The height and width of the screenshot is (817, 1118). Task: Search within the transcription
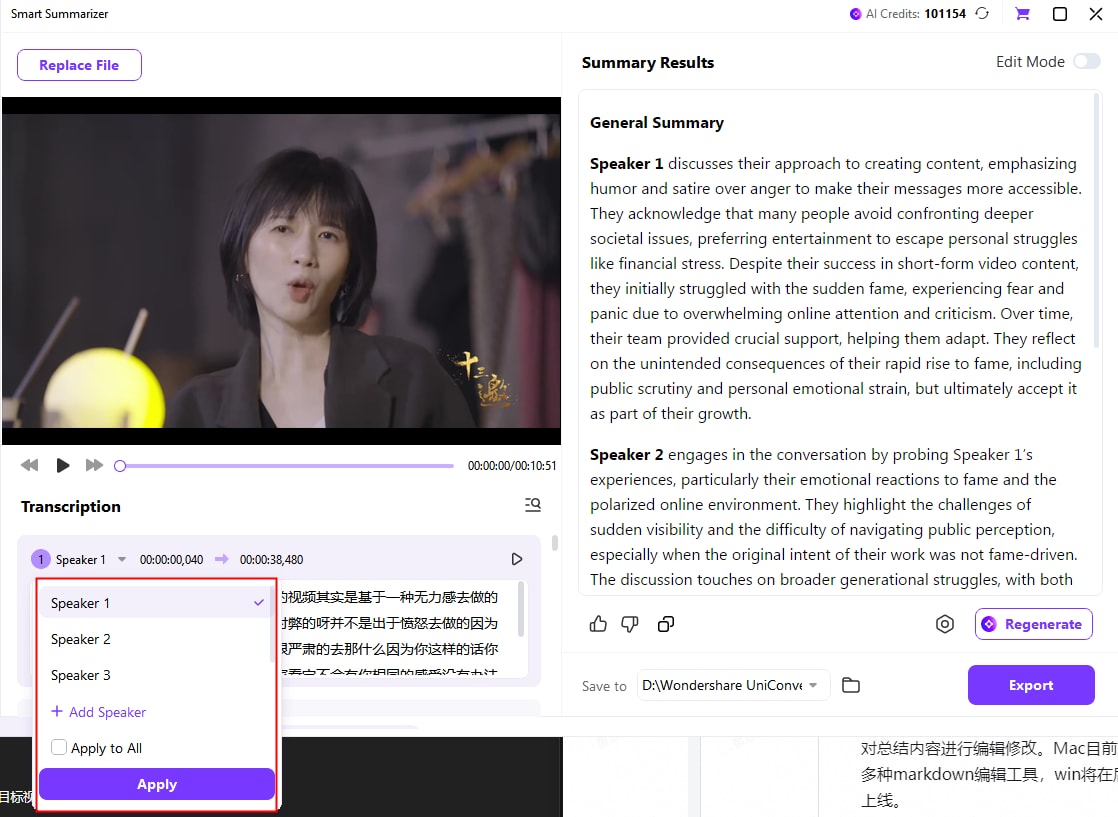click(x=533, y=505)
